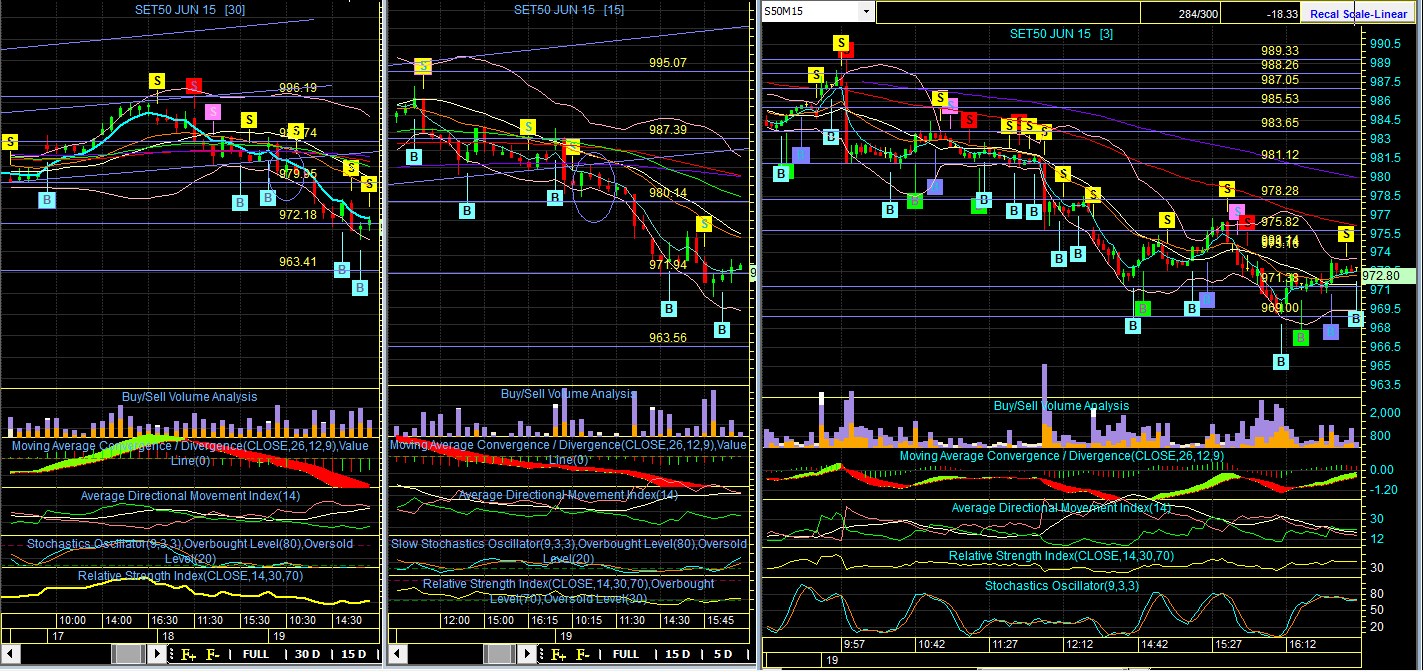Click F- icon in 30-minute chart toolbar

pos(212,655)
